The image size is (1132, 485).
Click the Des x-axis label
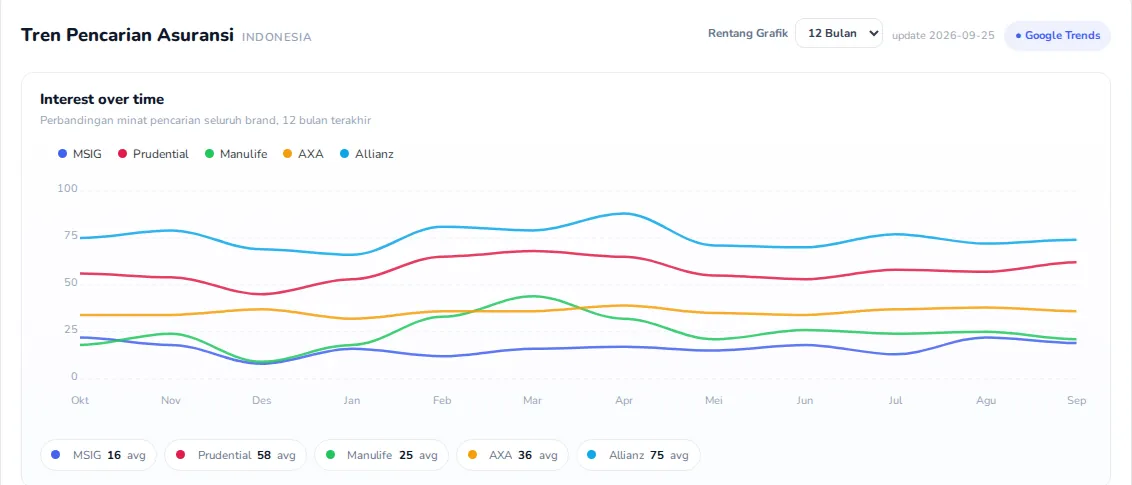(261, 401)
